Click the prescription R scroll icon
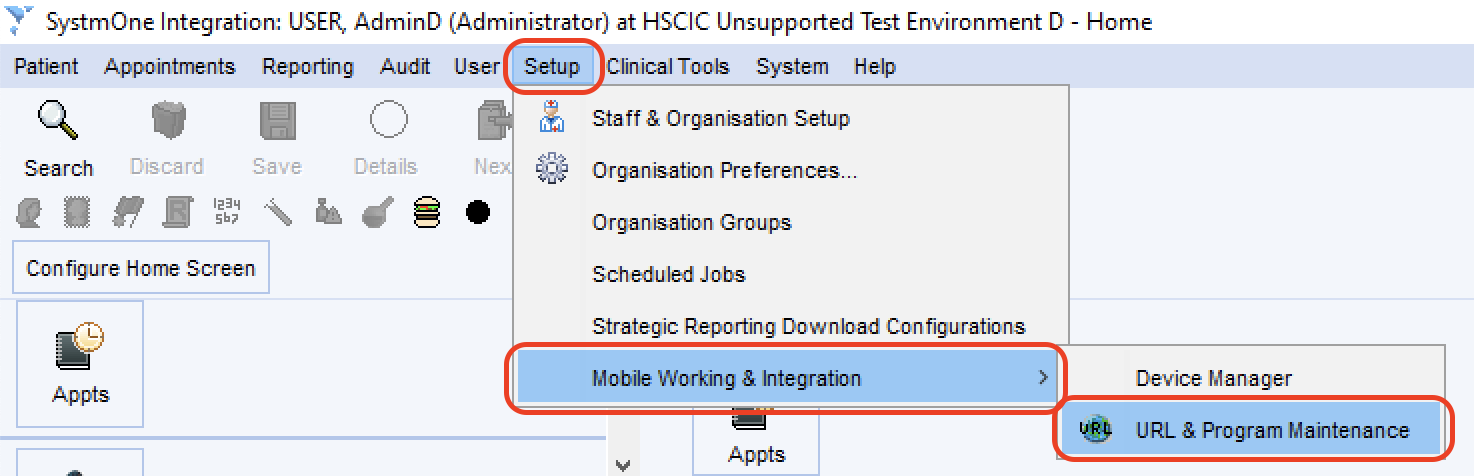Viewport: 1474px width, 476px height. 177,212
